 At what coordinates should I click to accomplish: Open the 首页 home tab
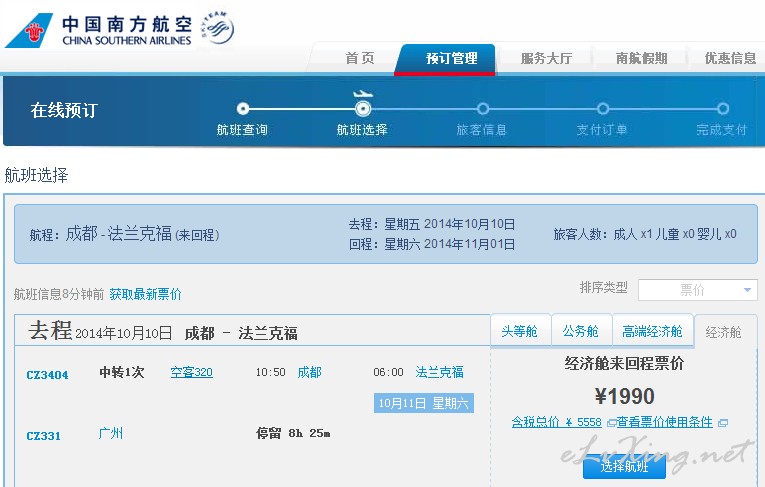(360, 59)
